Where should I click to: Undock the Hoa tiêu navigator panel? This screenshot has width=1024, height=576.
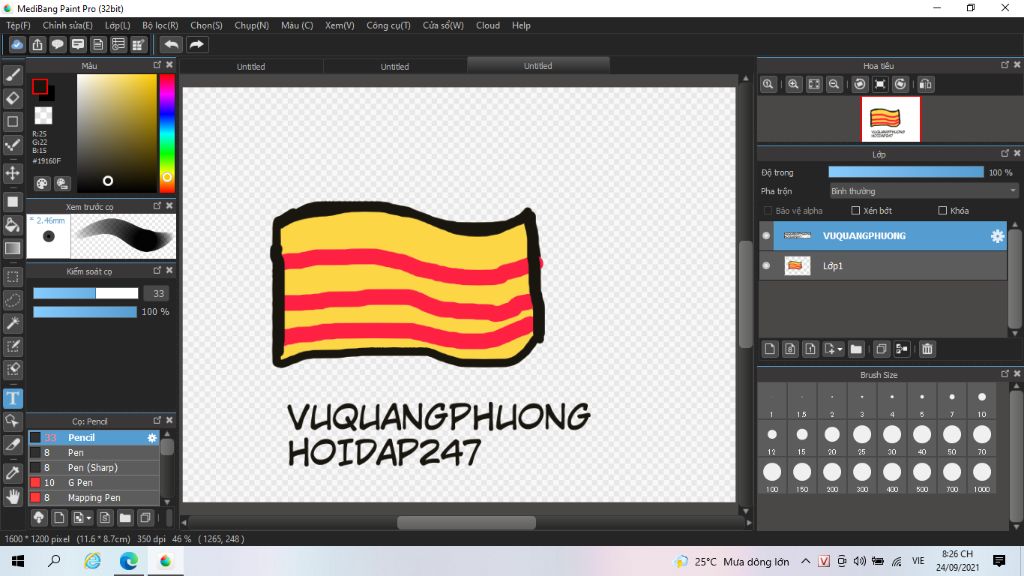1005,65
